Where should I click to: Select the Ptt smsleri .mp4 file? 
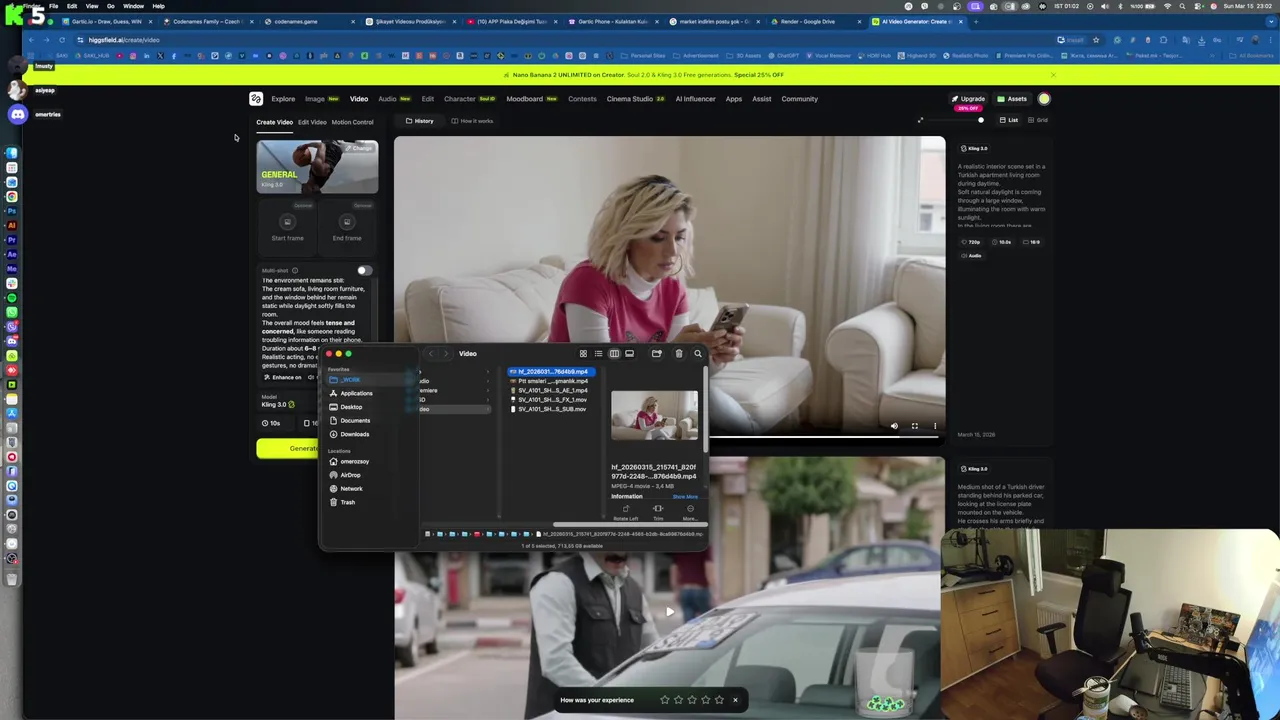552,381
